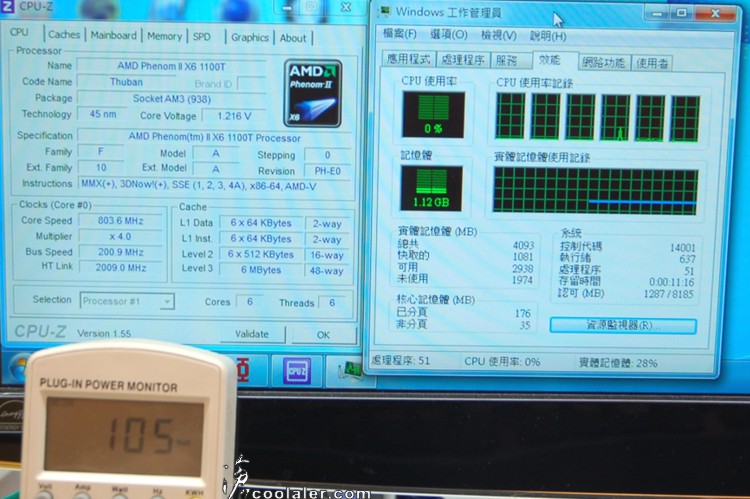Screen dimensions: 750x499
Task: Minimize the Task Manager window
Action: pyautogui.click(x=657, y=14)
